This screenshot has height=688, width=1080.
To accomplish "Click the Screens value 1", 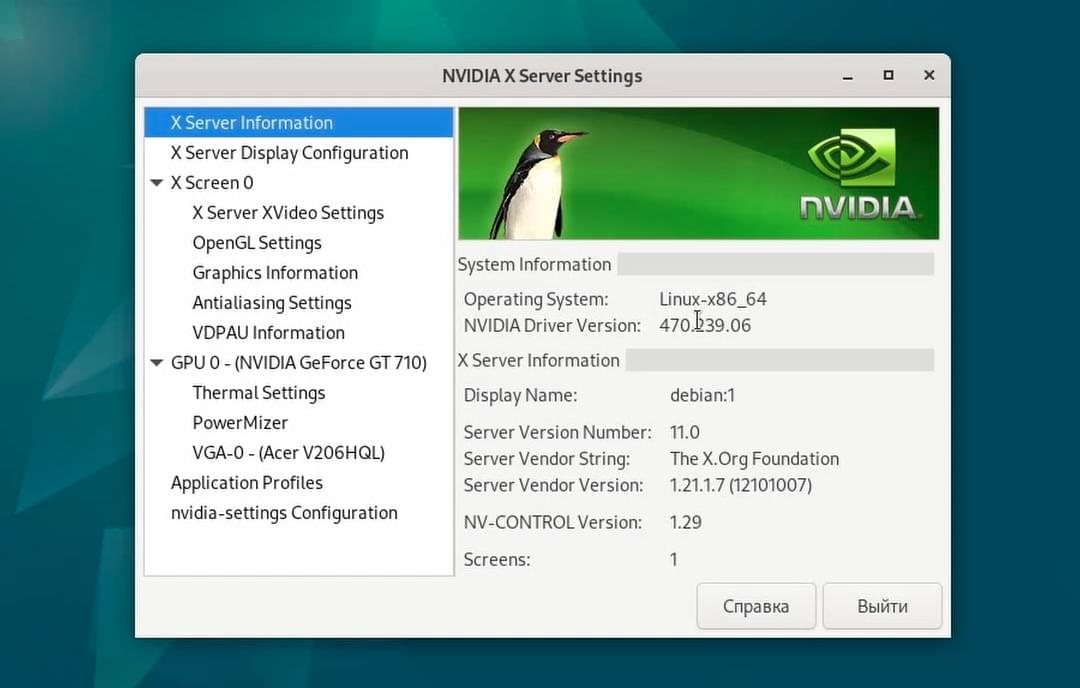I will pyautogui.click(x=674, y=559).
